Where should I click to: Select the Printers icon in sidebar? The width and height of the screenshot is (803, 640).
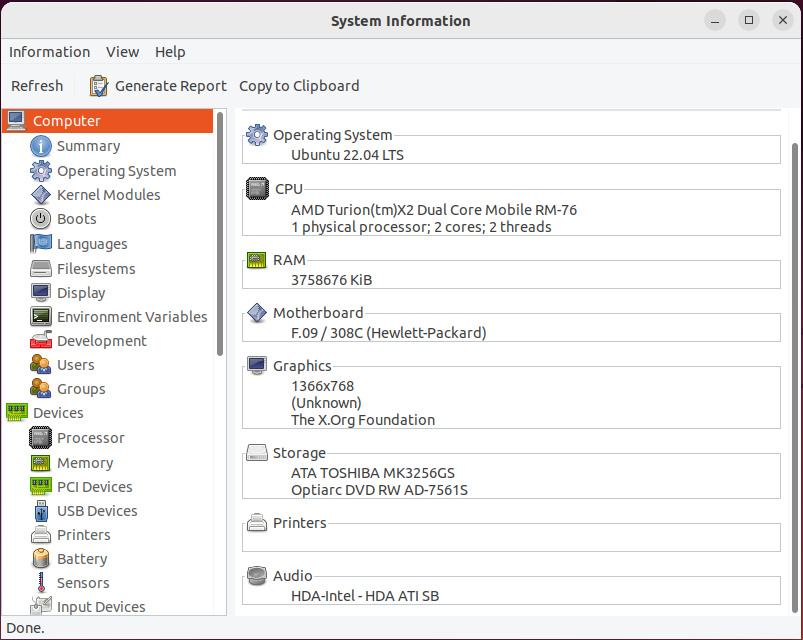coord(40,535)
